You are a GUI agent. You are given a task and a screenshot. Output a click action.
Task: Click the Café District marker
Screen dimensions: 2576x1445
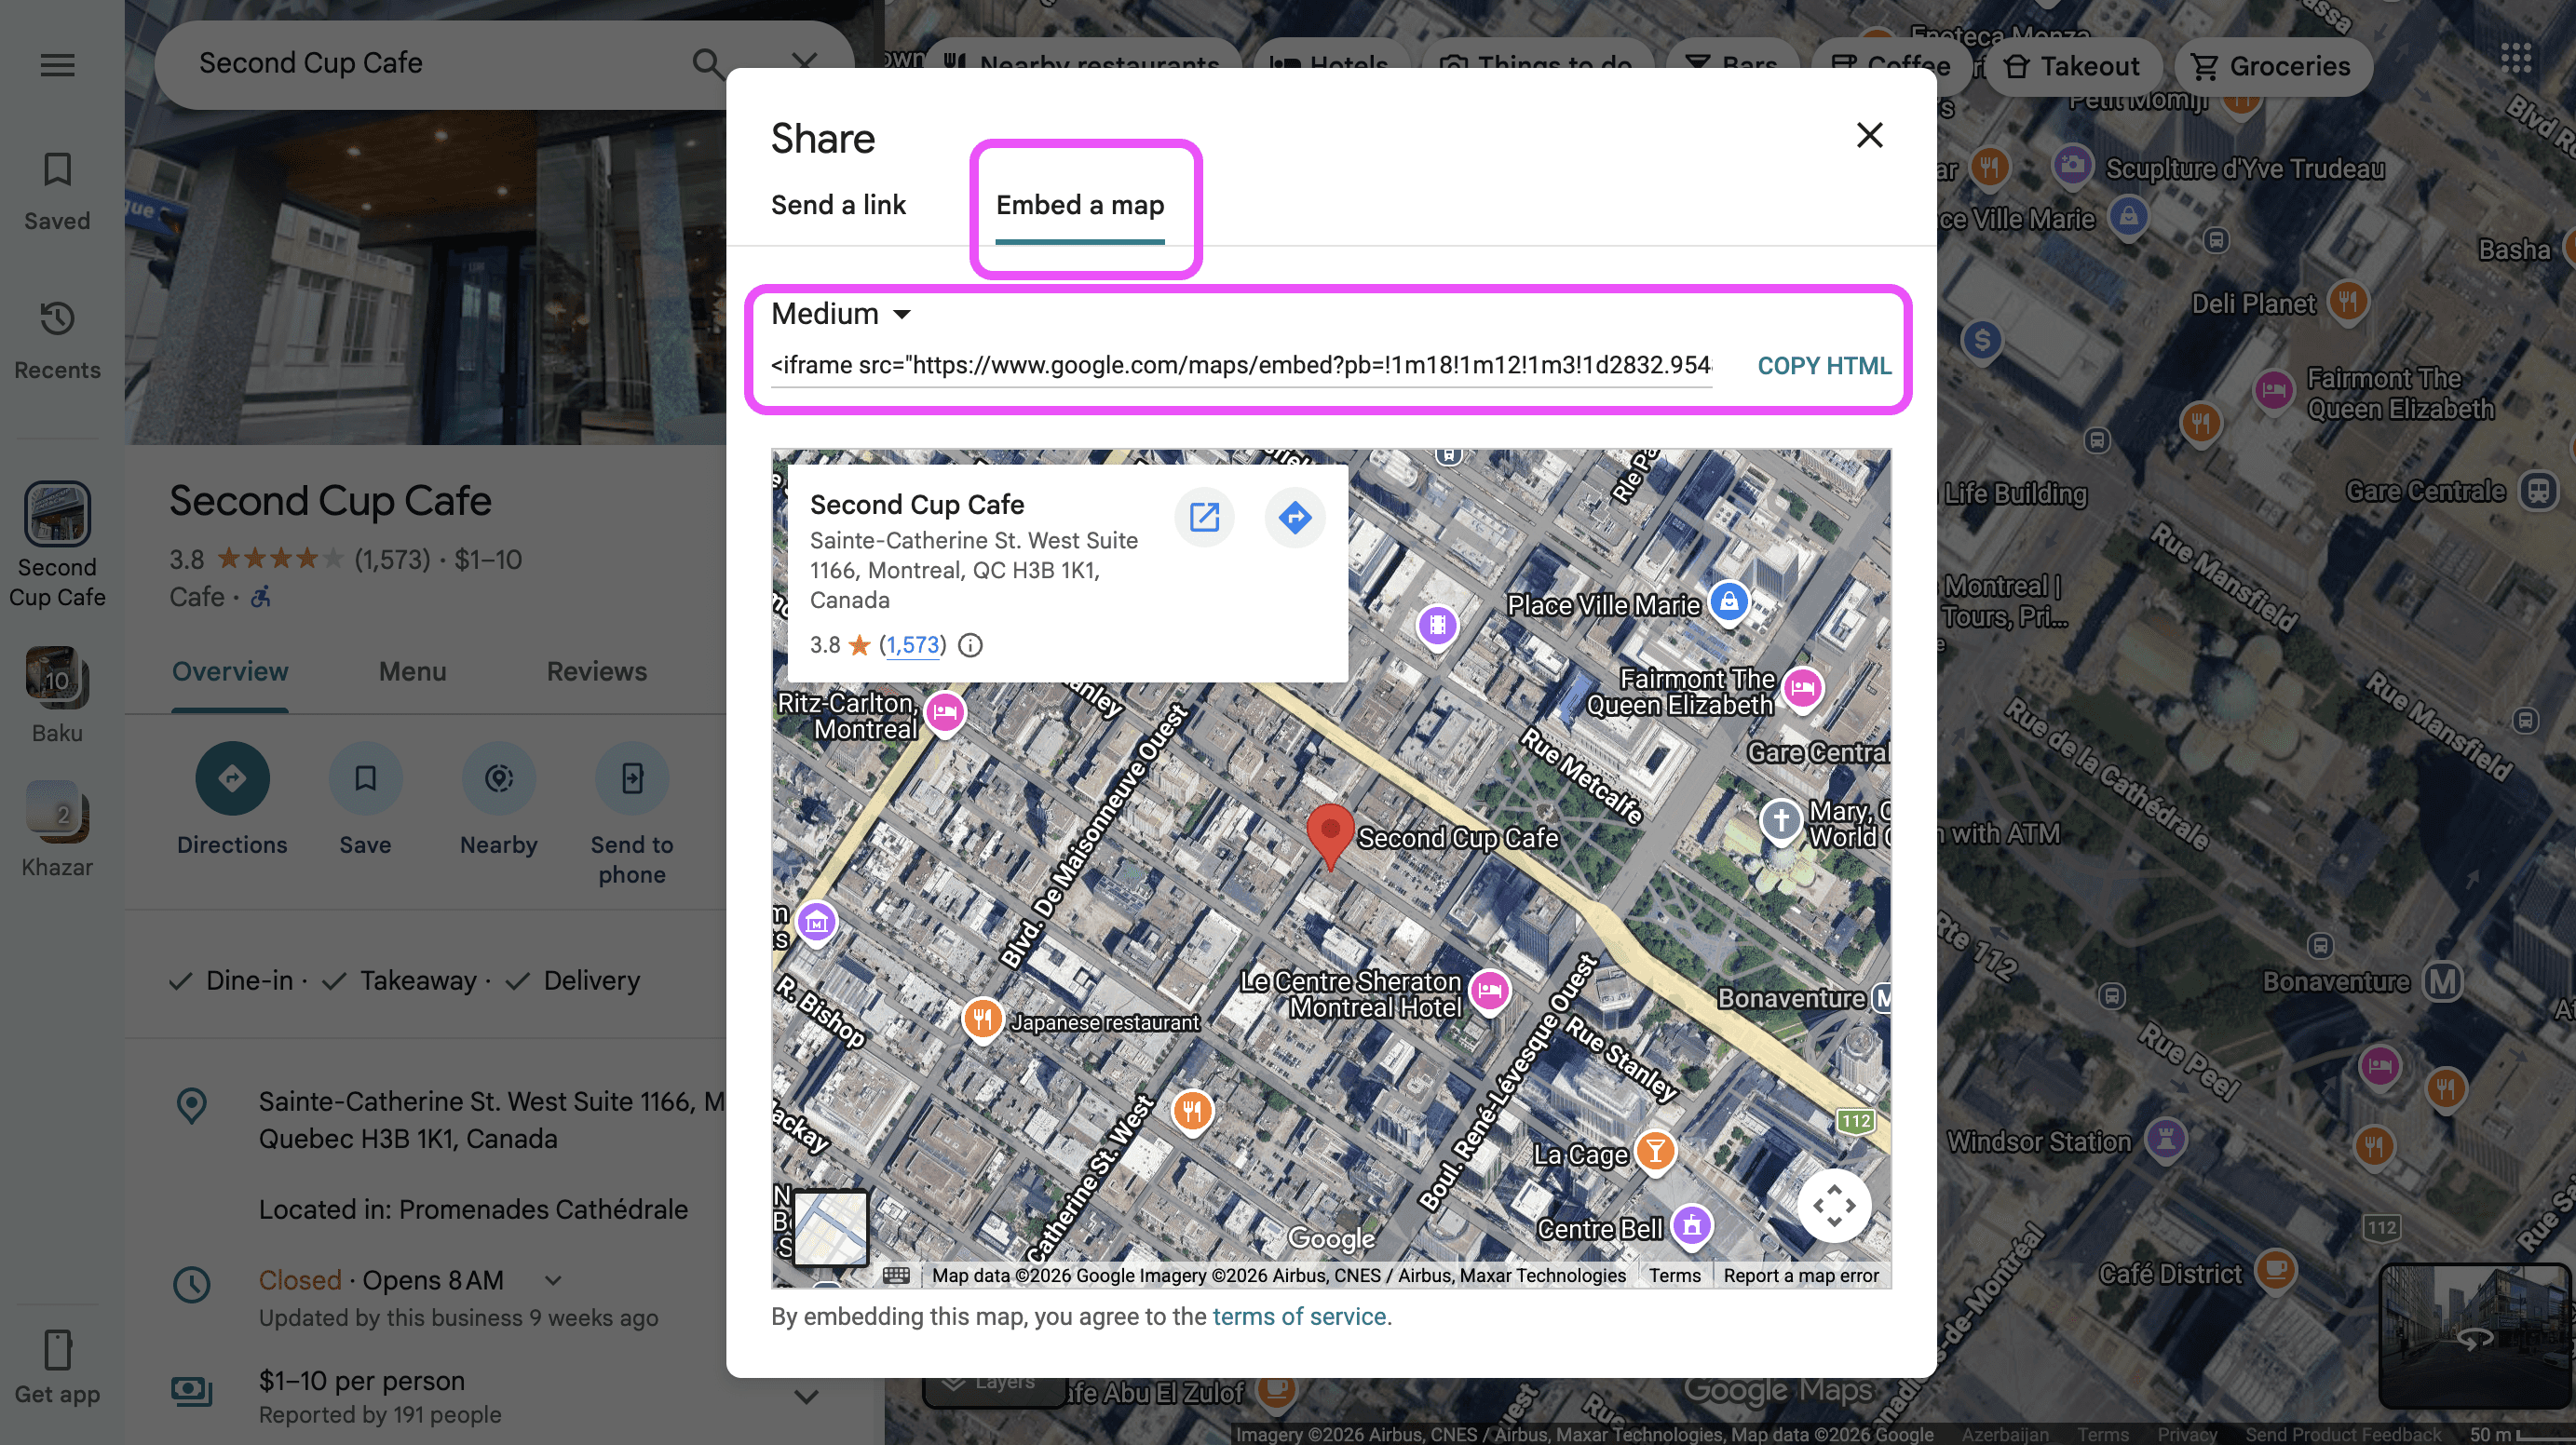(x=2276, y=1271)
